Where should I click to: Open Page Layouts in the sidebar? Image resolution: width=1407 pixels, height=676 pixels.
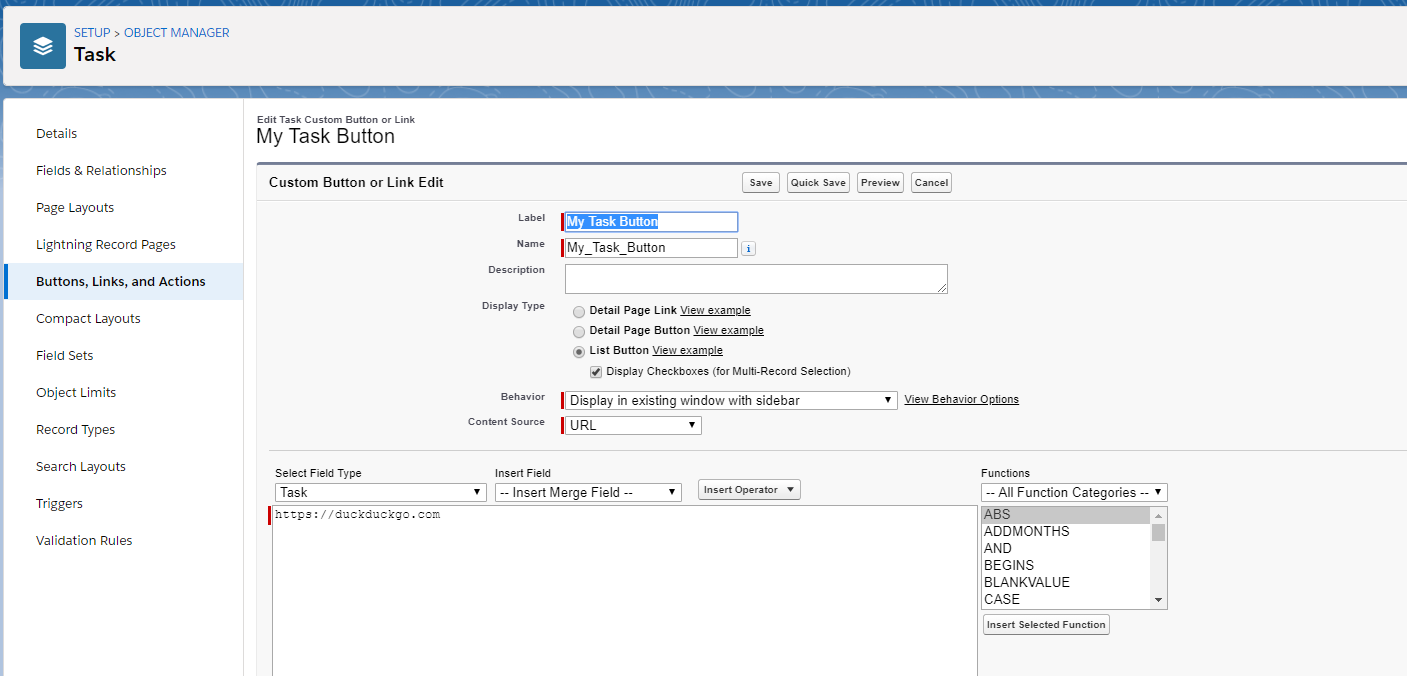[x=75, y=208]
